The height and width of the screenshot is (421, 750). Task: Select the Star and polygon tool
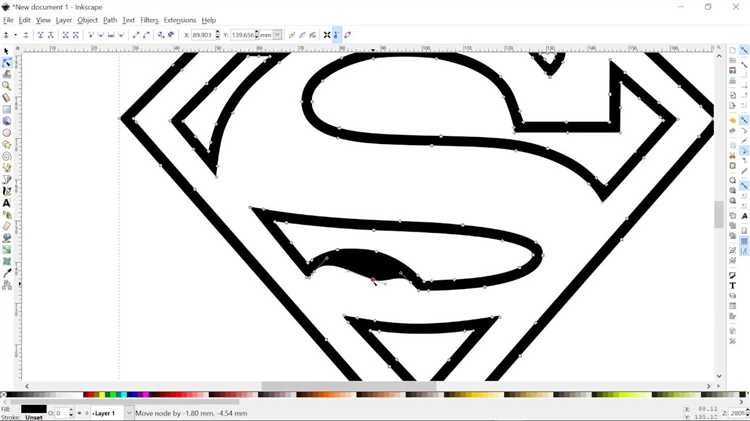pyautogui.click(x=6, y=144)
